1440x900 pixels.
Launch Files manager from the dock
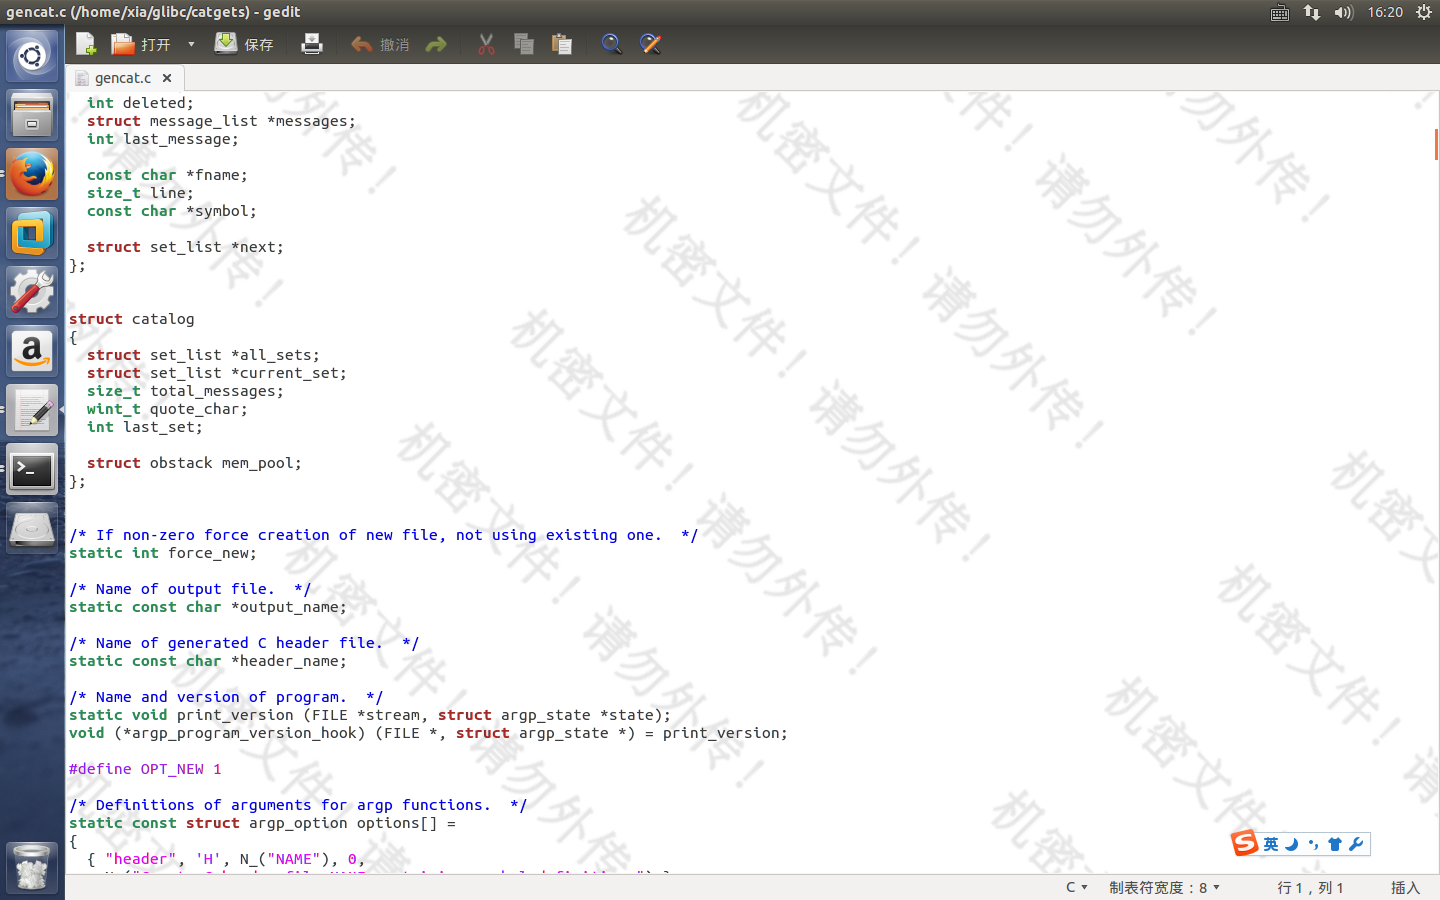[x=32, y=114]
